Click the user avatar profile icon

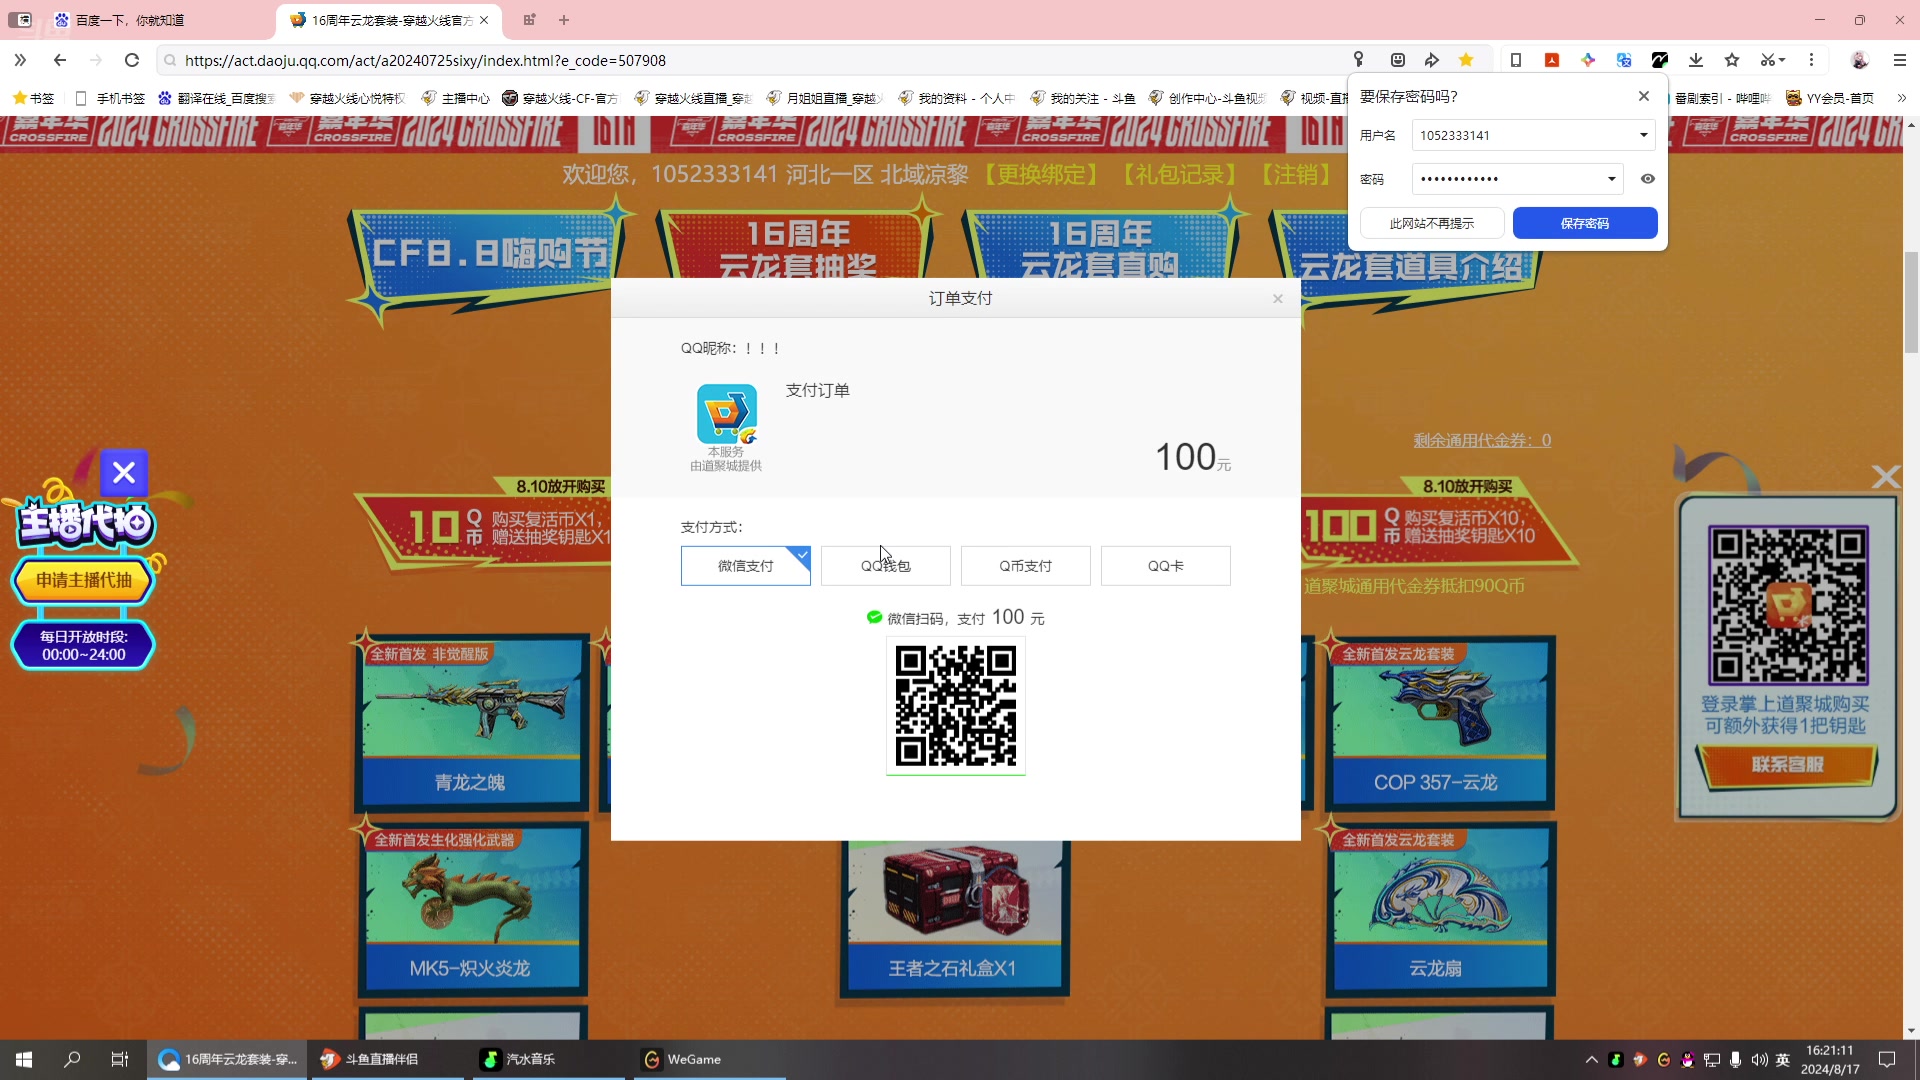pyautogui.click(x=1860, y=60)
